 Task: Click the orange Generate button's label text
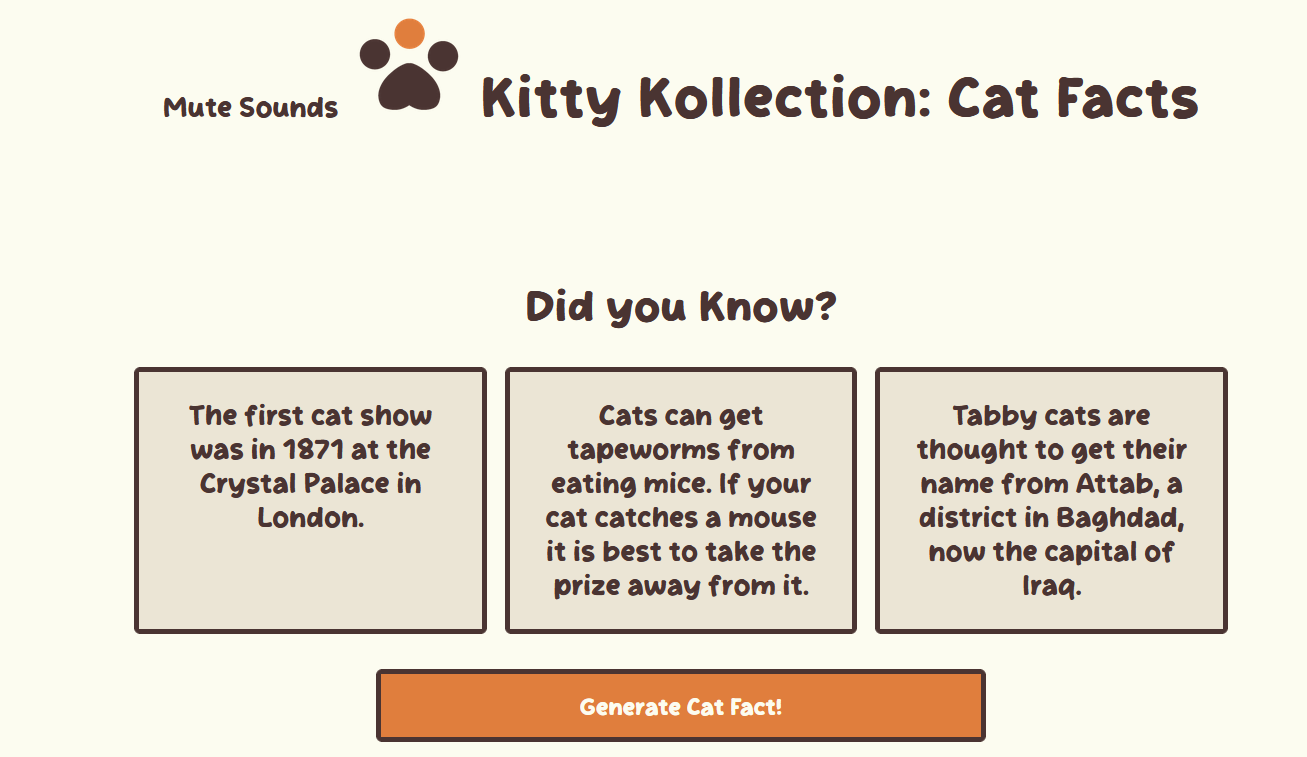point(681,705)
